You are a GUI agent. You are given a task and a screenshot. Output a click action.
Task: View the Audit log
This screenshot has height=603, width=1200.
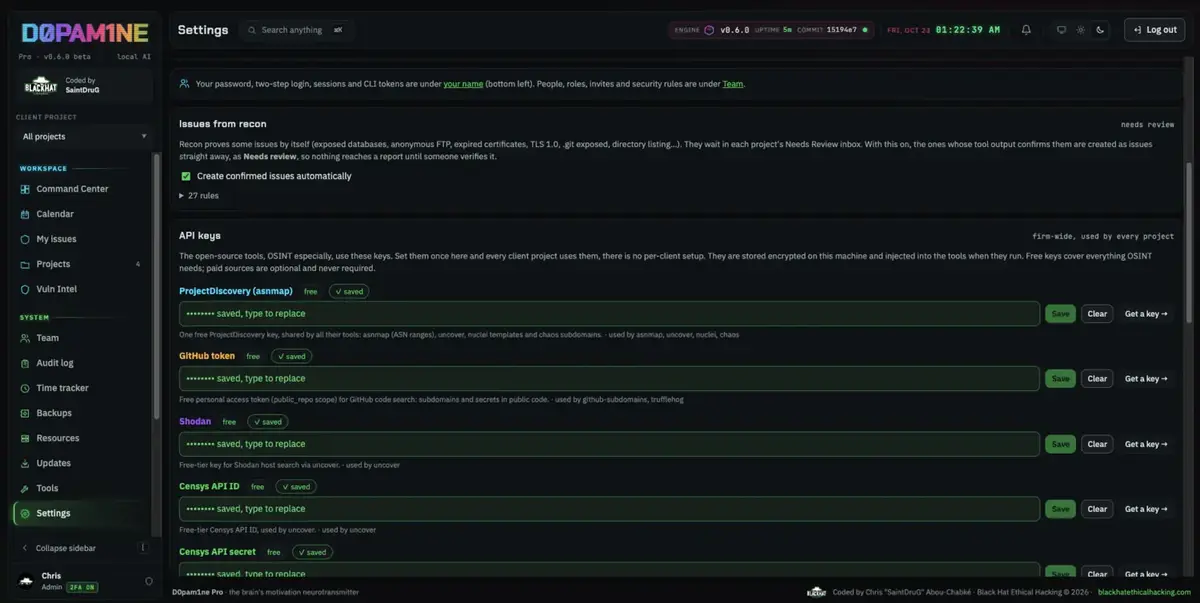click(80, 363)
